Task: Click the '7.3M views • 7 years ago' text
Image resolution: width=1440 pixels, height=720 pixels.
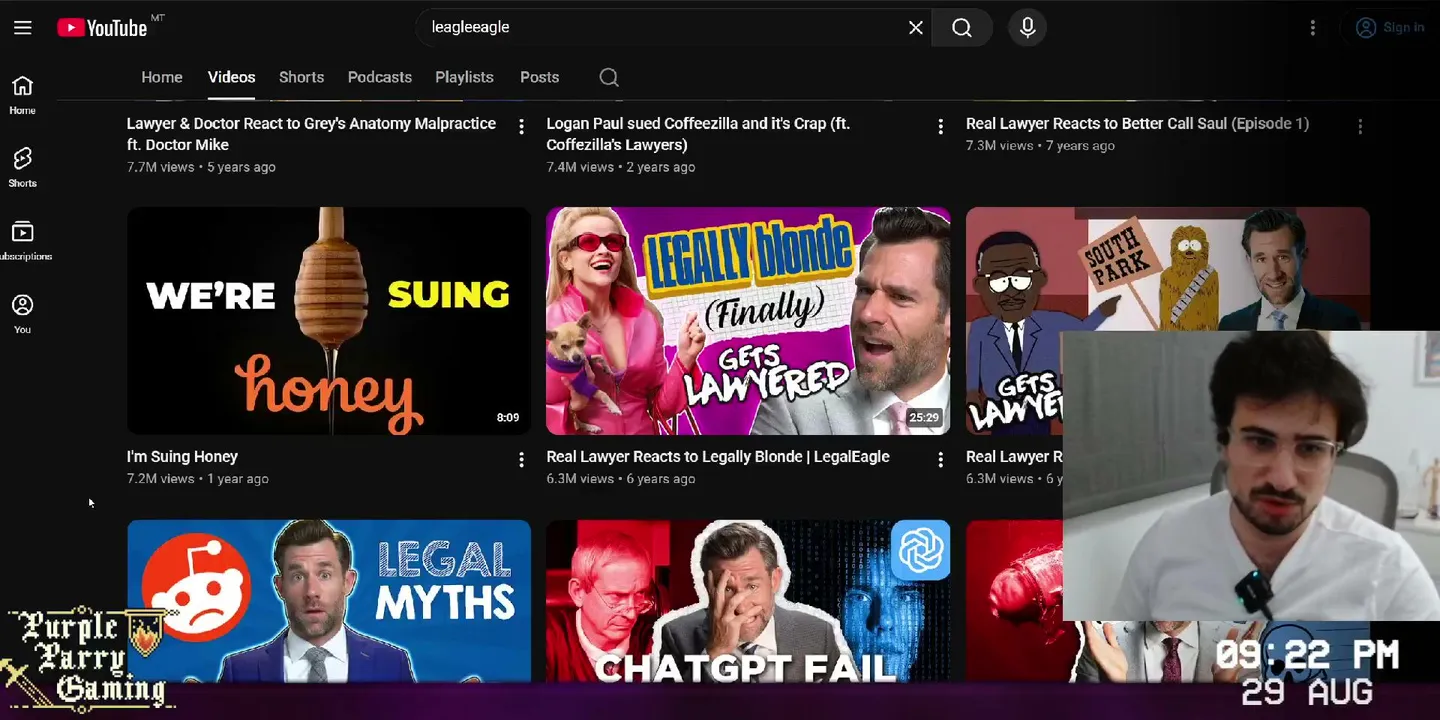Action: coord(1040,145)
